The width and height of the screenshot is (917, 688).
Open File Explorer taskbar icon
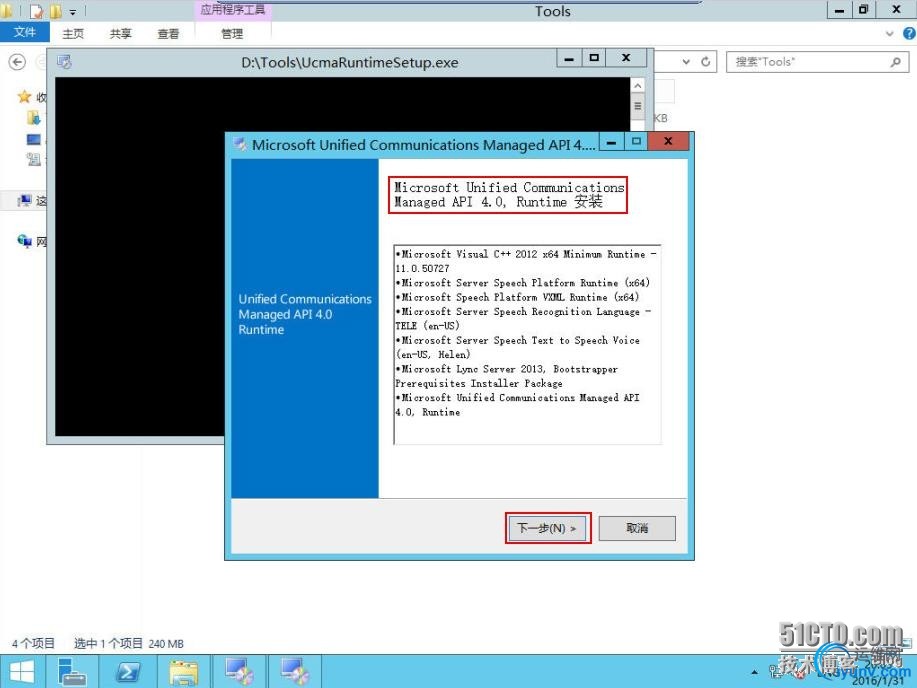tap(184, 672)
